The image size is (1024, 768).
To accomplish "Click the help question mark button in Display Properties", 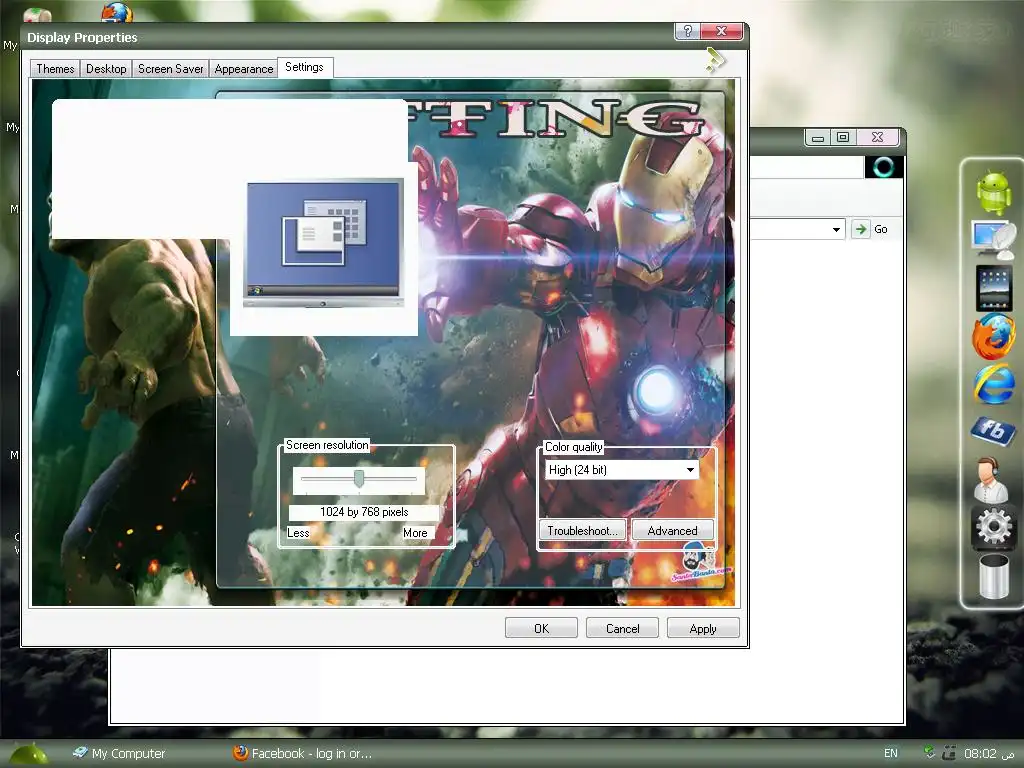I will coord(687,31).
